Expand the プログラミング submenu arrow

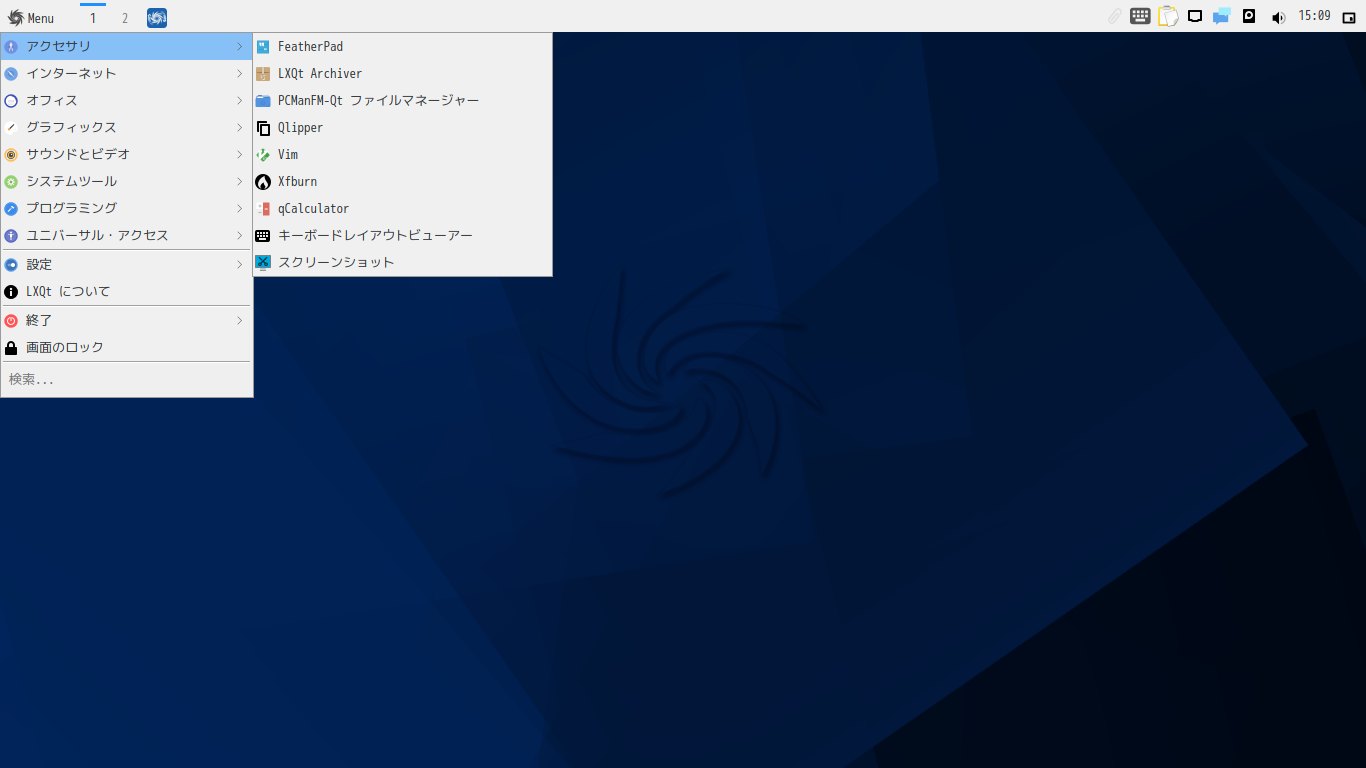240,208
